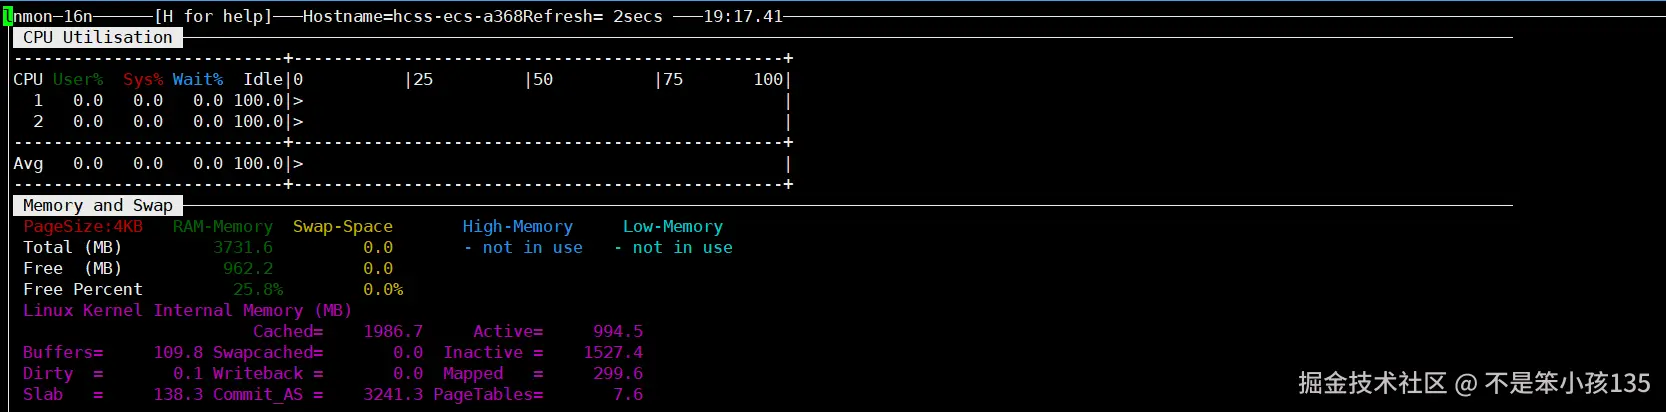Click the red PageSize:4KB label

click(83, 226)
